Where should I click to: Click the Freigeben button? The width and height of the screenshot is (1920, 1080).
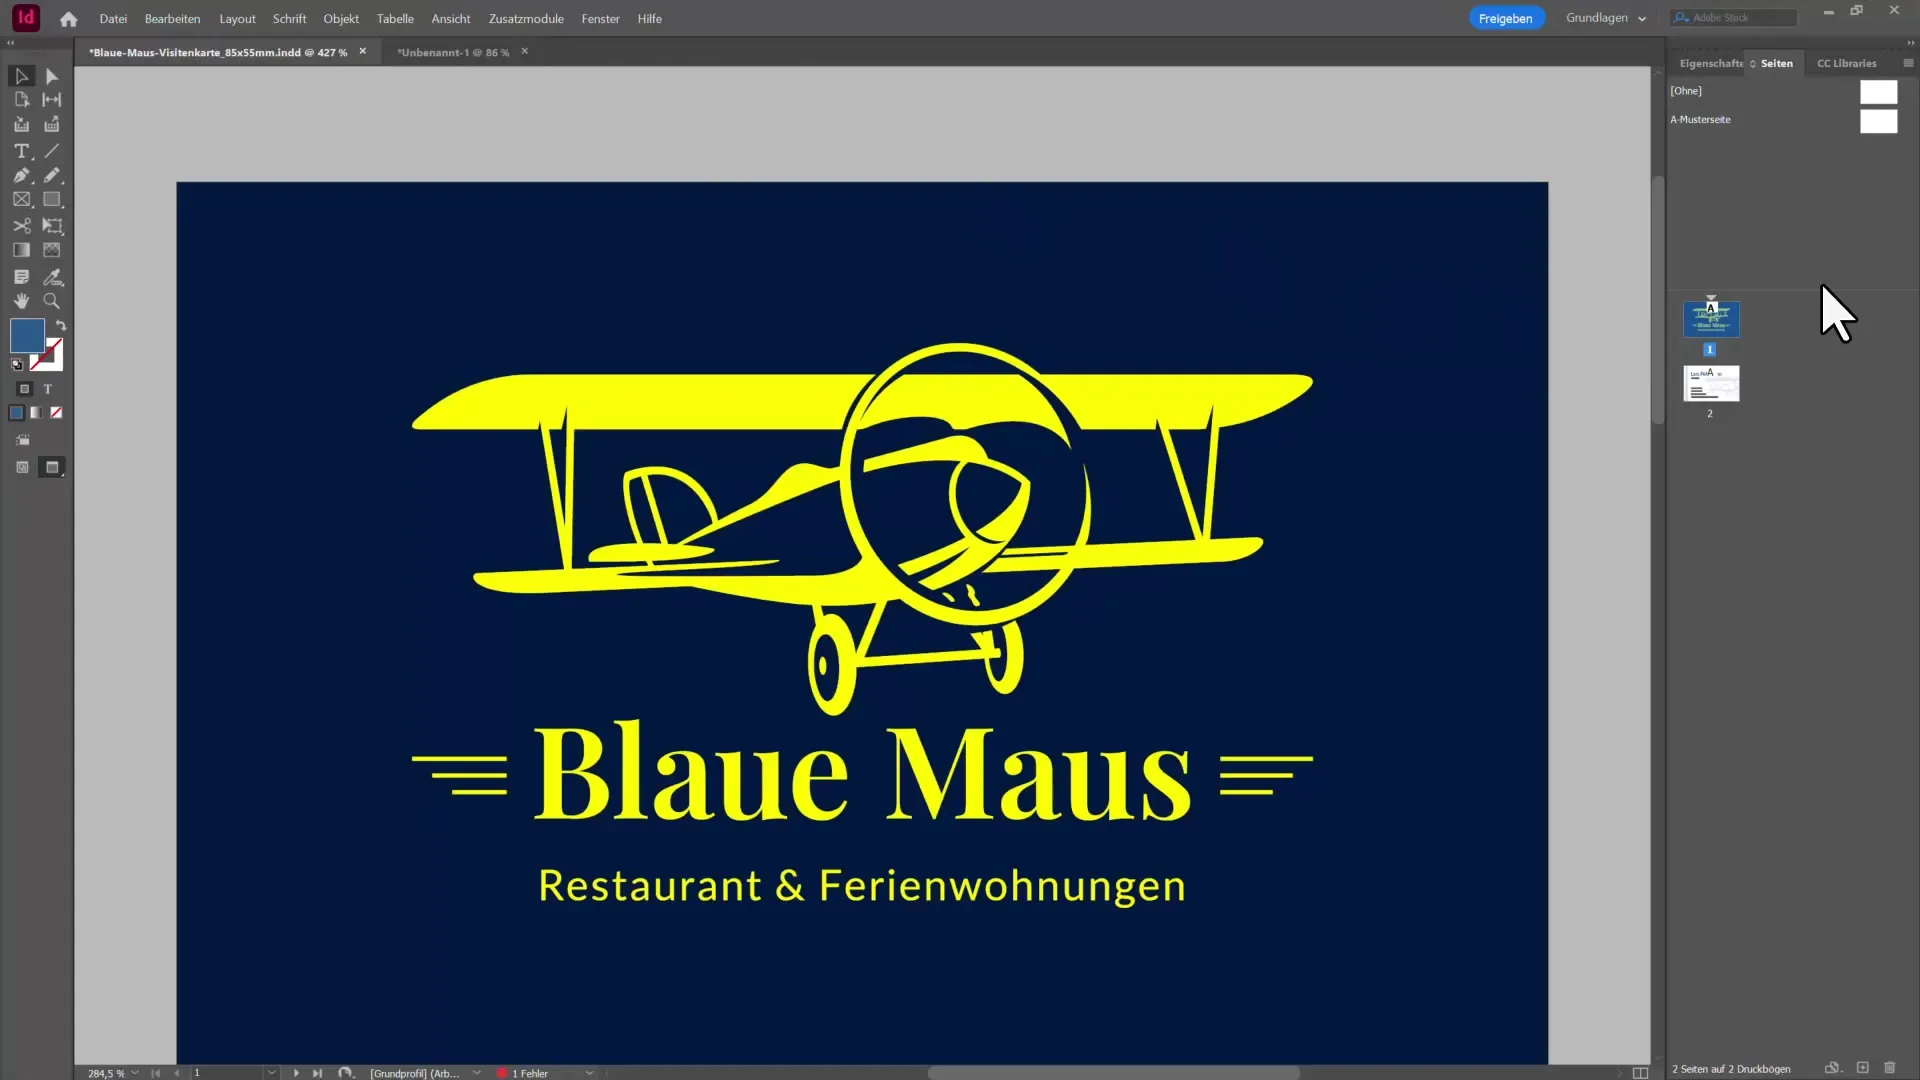(1505, 18)
